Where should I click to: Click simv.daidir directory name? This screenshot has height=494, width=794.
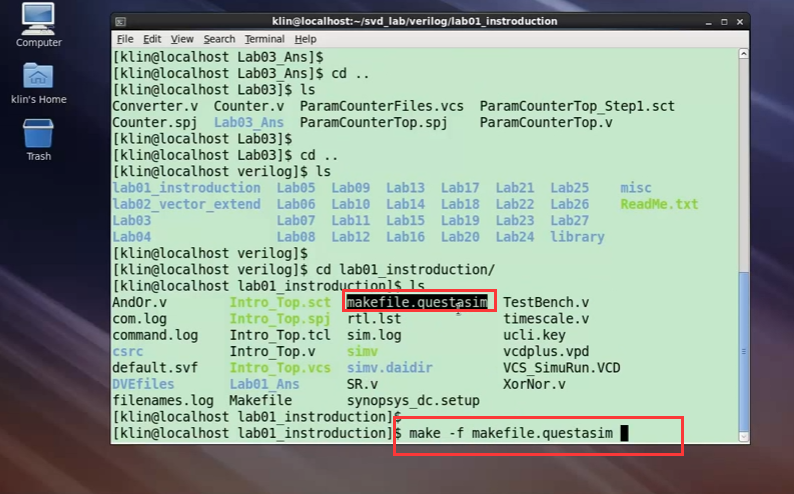click(x=390, y=368)
